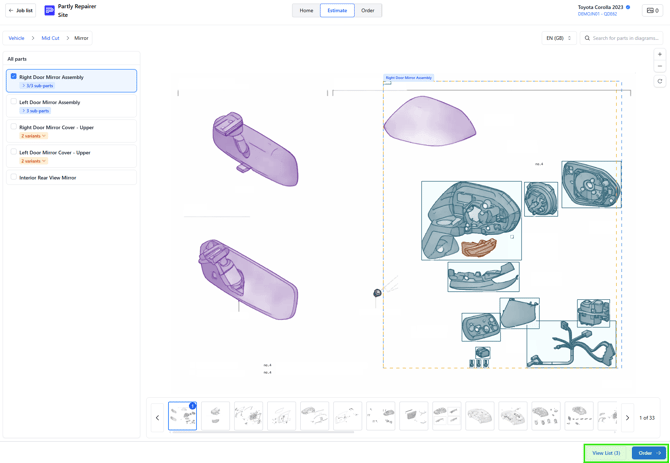Open the EN (GB) language dropdown

[x=559, y=38]
